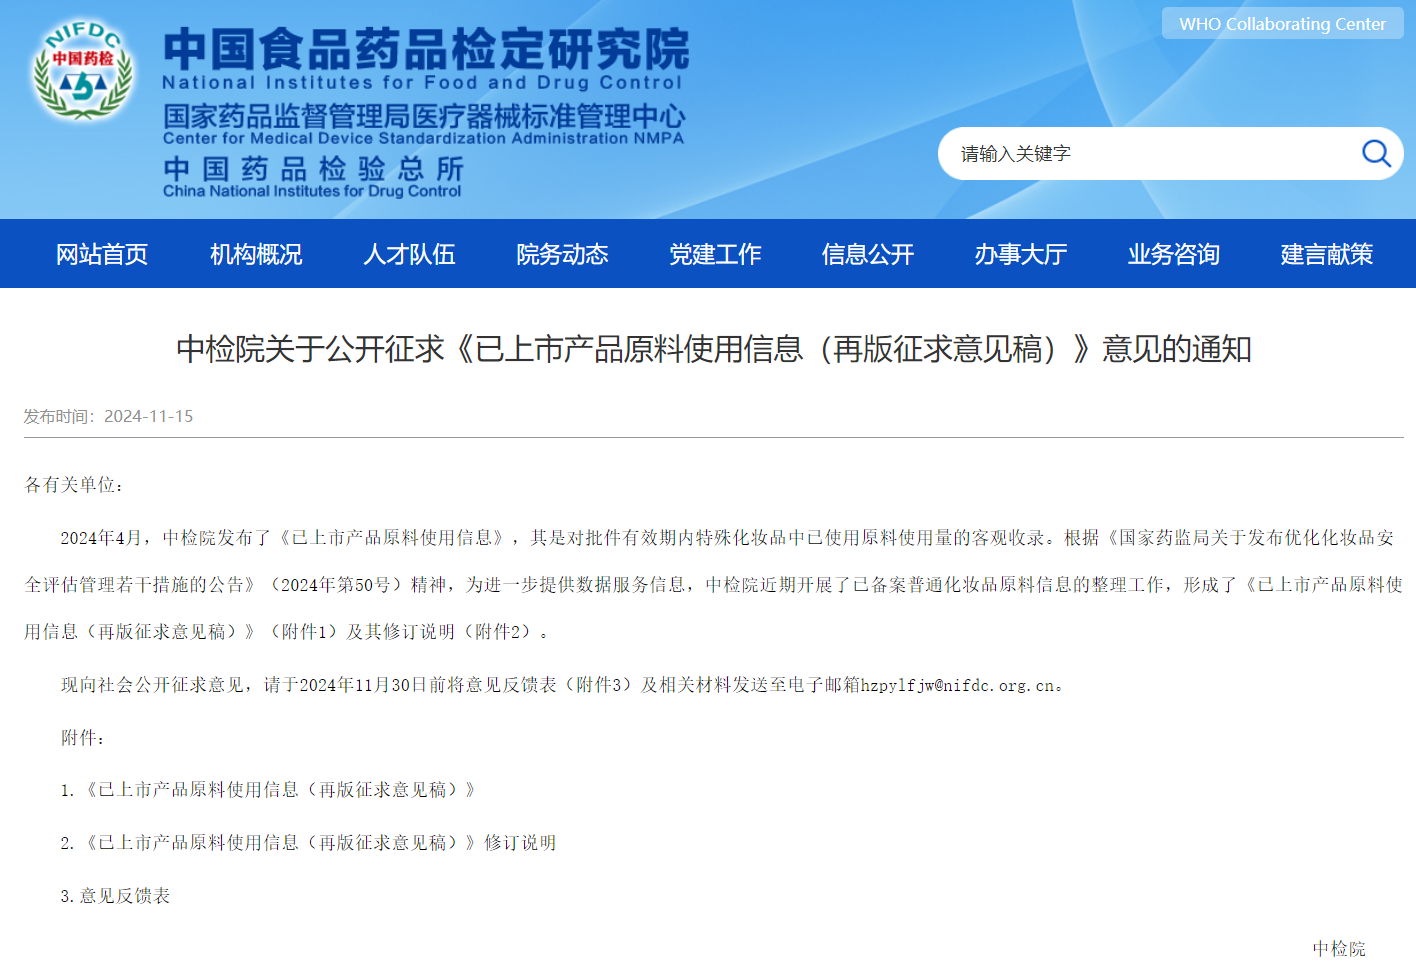Screen dimensions: 1416x964
Task: Click the email address hzpylfjw@nifdc.org.cn
Action: tap(959, 685)
